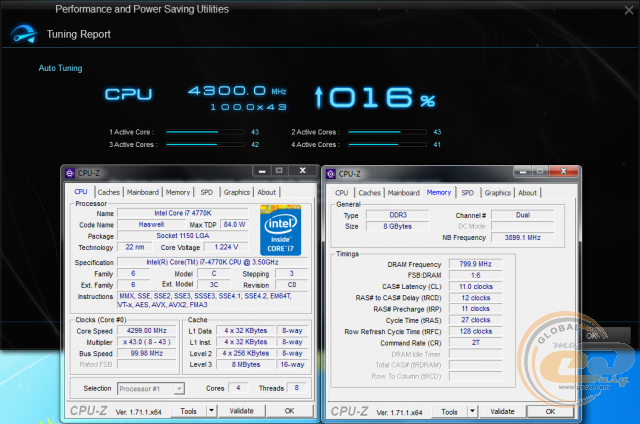Click the Row Refresh Cycle Time value 128 clocks
The width and height of the screenshot is (640, 424).
[x=476, y=331]
